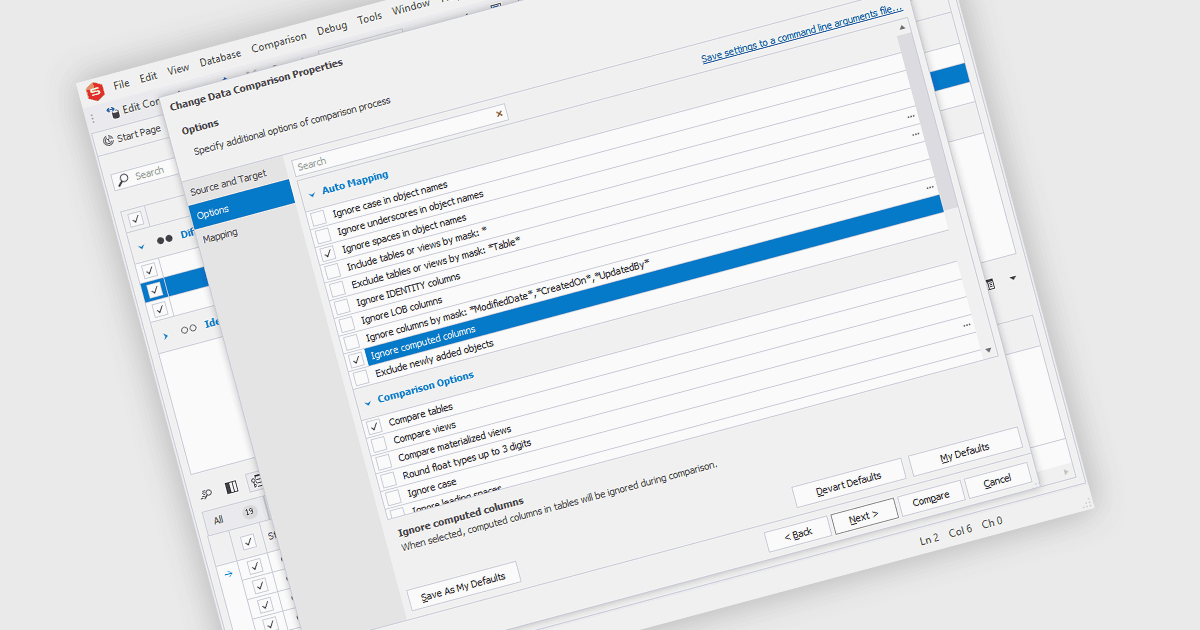
Task: Switch to Source and Target page
Action: (x=228, y=183)
